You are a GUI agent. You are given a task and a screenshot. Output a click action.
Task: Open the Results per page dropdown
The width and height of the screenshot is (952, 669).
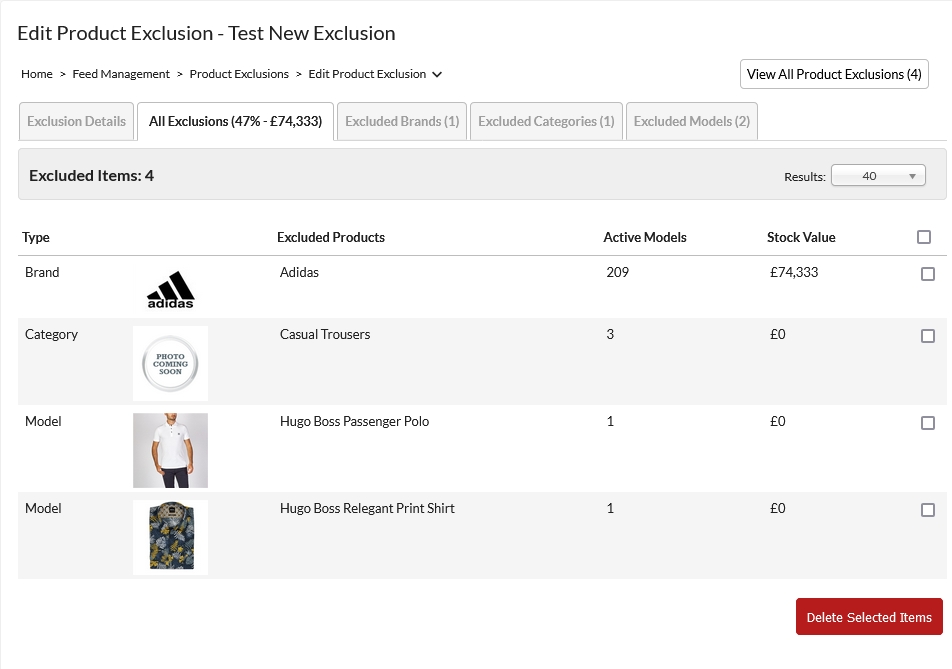point(878,176)
